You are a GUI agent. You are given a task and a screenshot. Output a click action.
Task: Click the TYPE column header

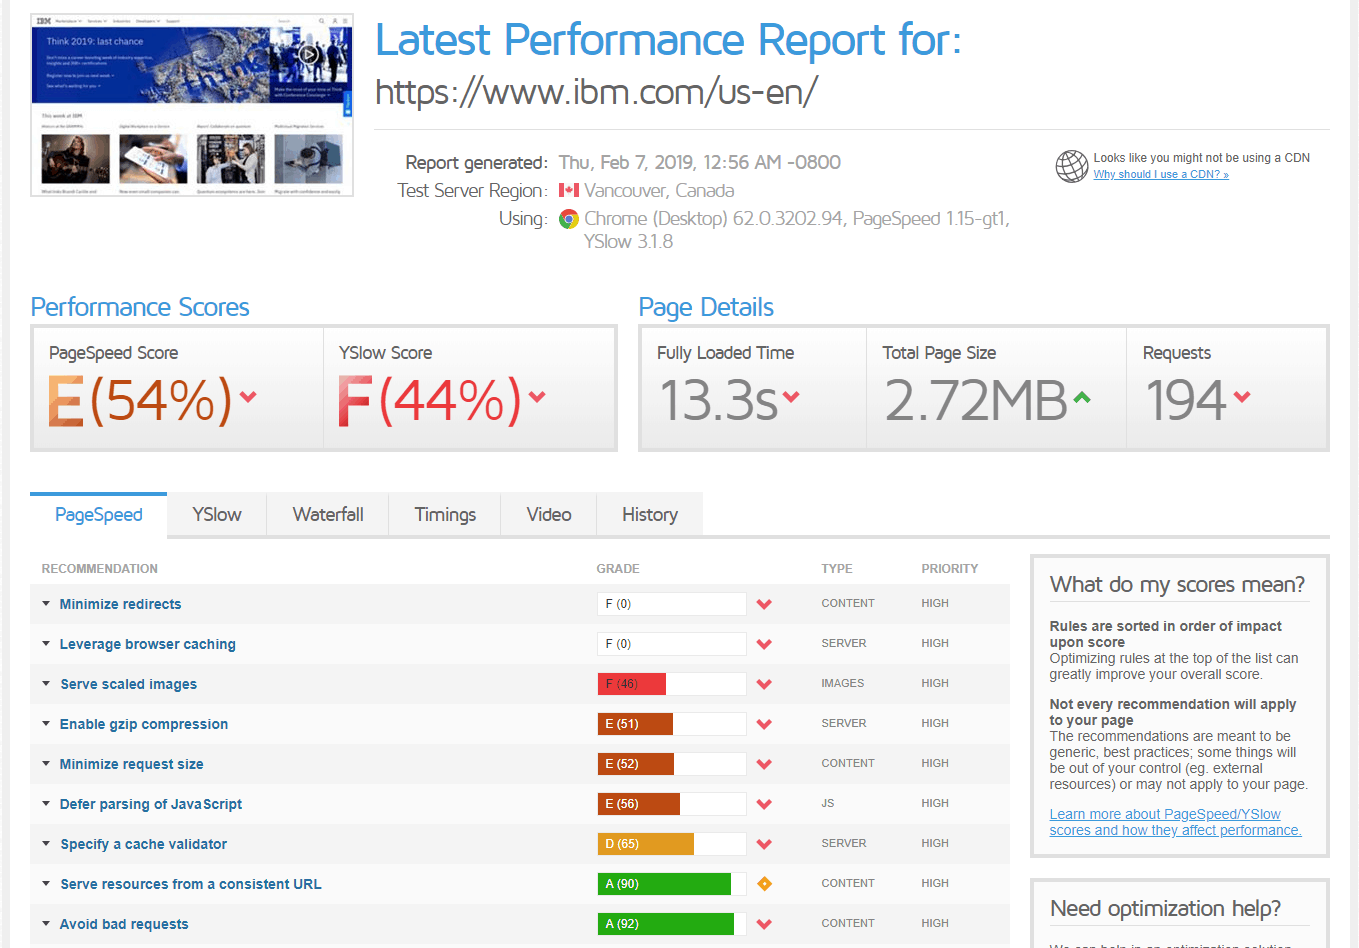837,569
